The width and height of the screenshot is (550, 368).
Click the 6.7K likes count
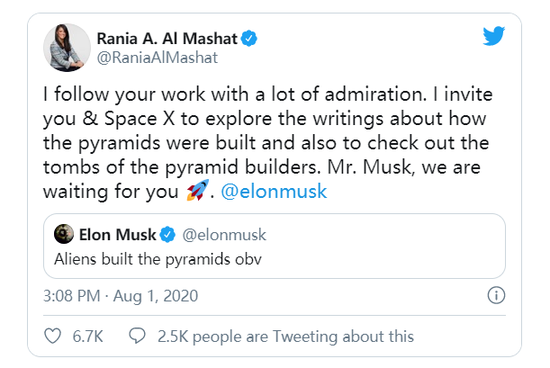(88, 336)
